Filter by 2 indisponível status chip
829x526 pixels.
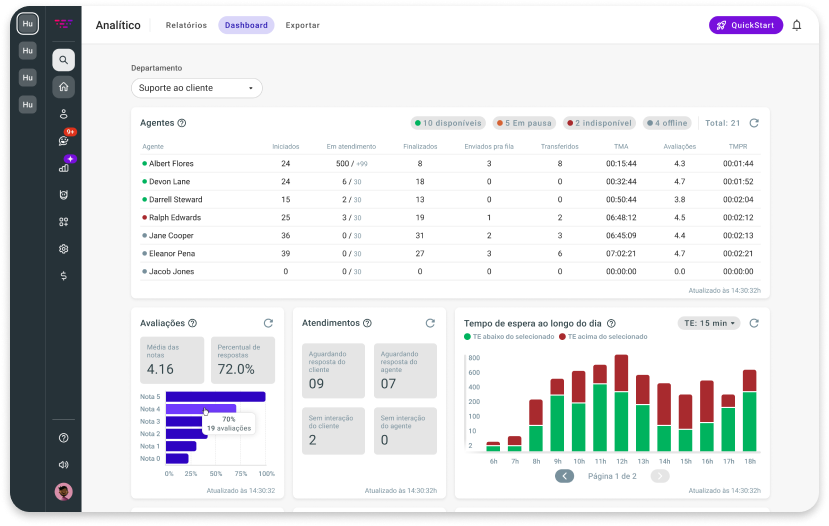(x=599, y=123)
